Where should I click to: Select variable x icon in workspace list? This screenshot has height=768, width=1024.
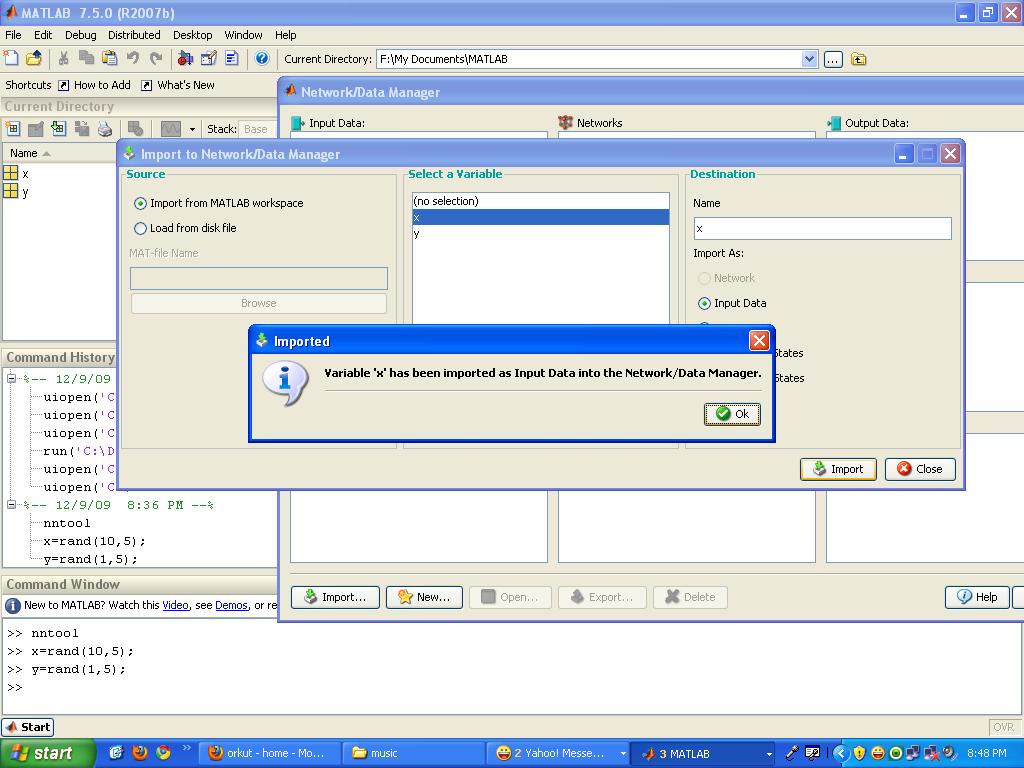10,173
